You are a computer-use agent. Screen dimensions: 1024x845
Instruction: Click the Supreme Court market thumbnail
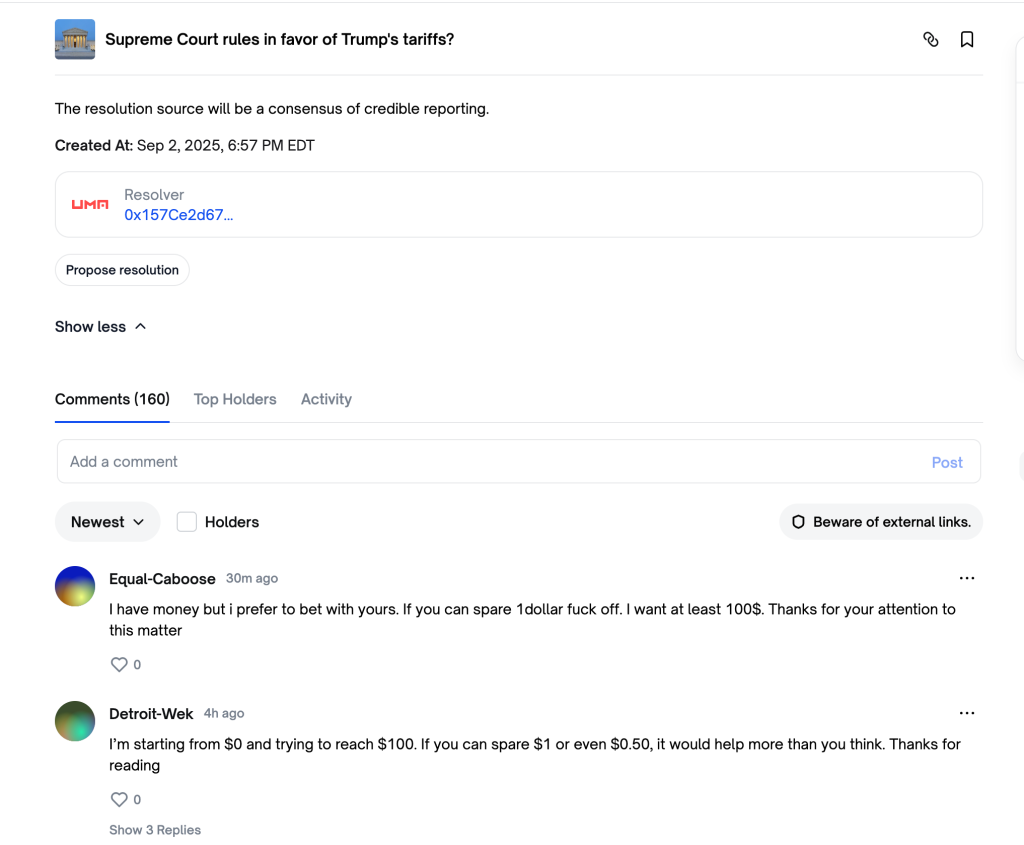pyautogui.click(x=75, y=40)
